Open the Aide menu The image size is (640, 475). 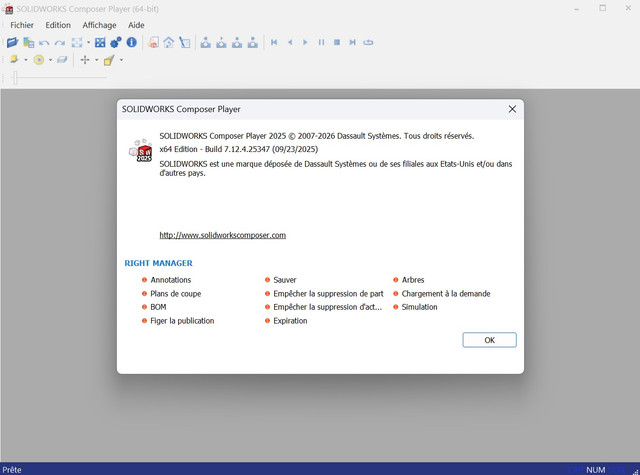point(136,25)
